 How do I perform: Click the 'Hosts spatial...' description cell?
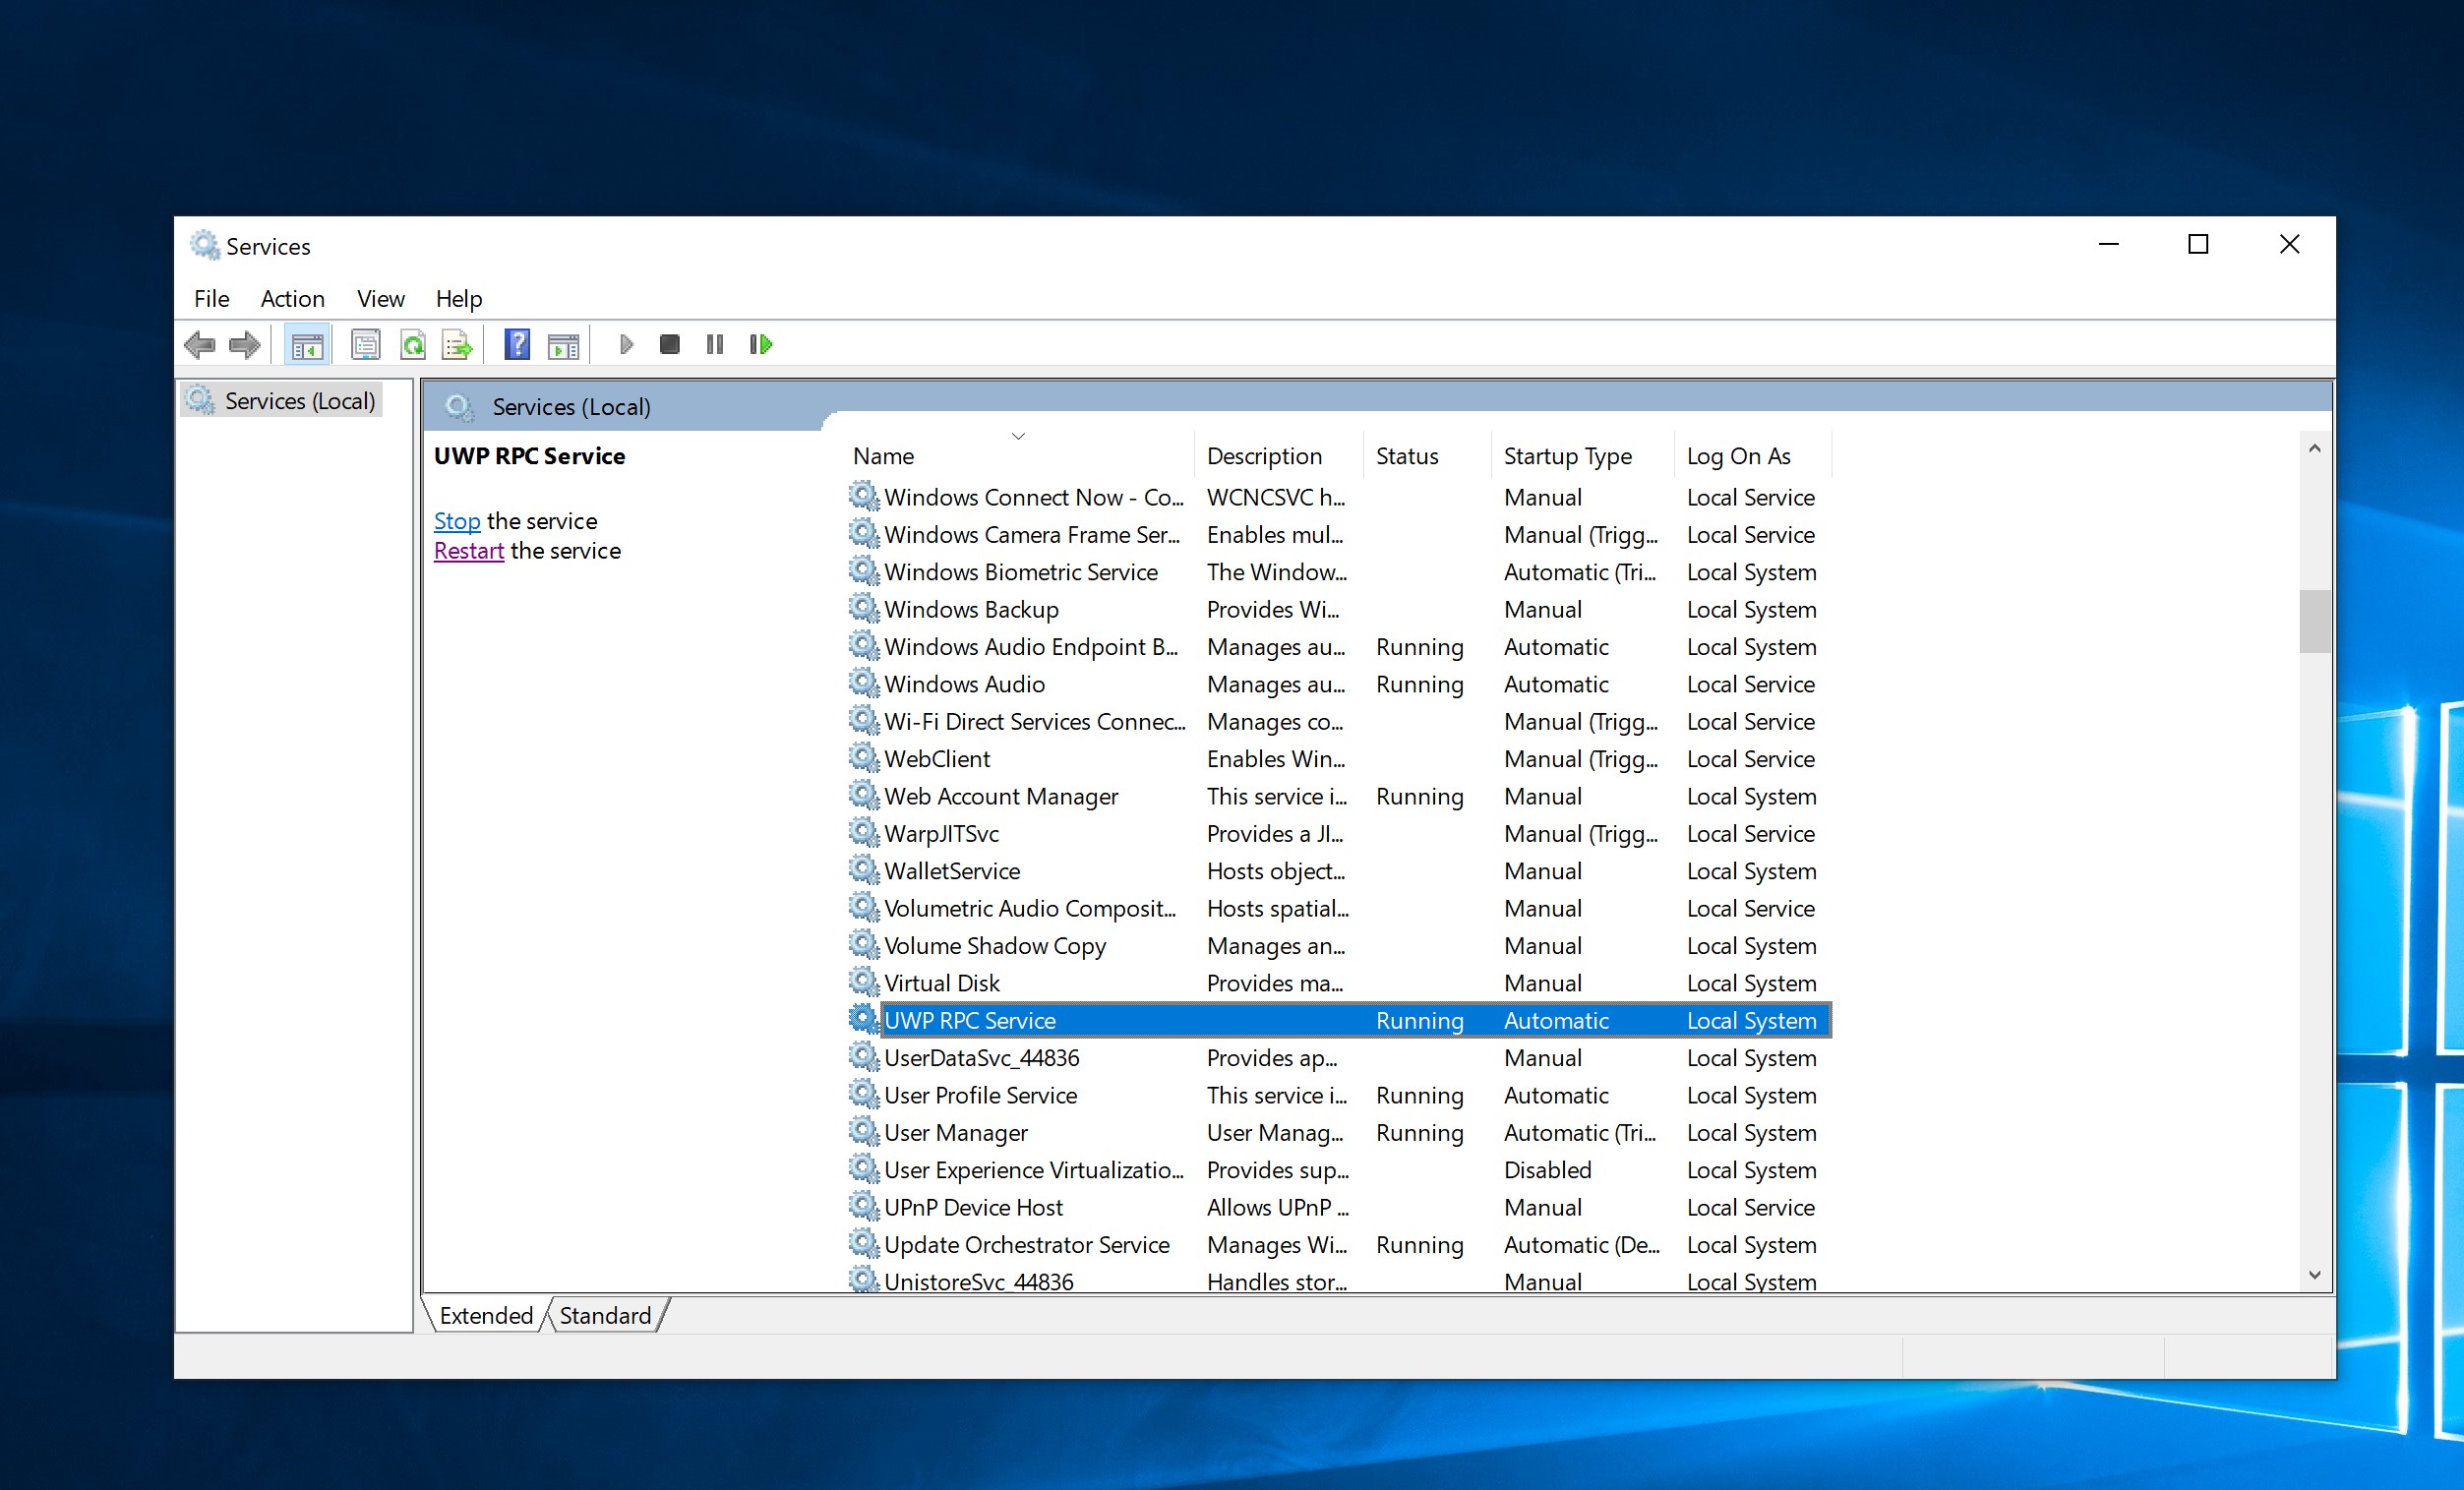[x=1277, y=908]
